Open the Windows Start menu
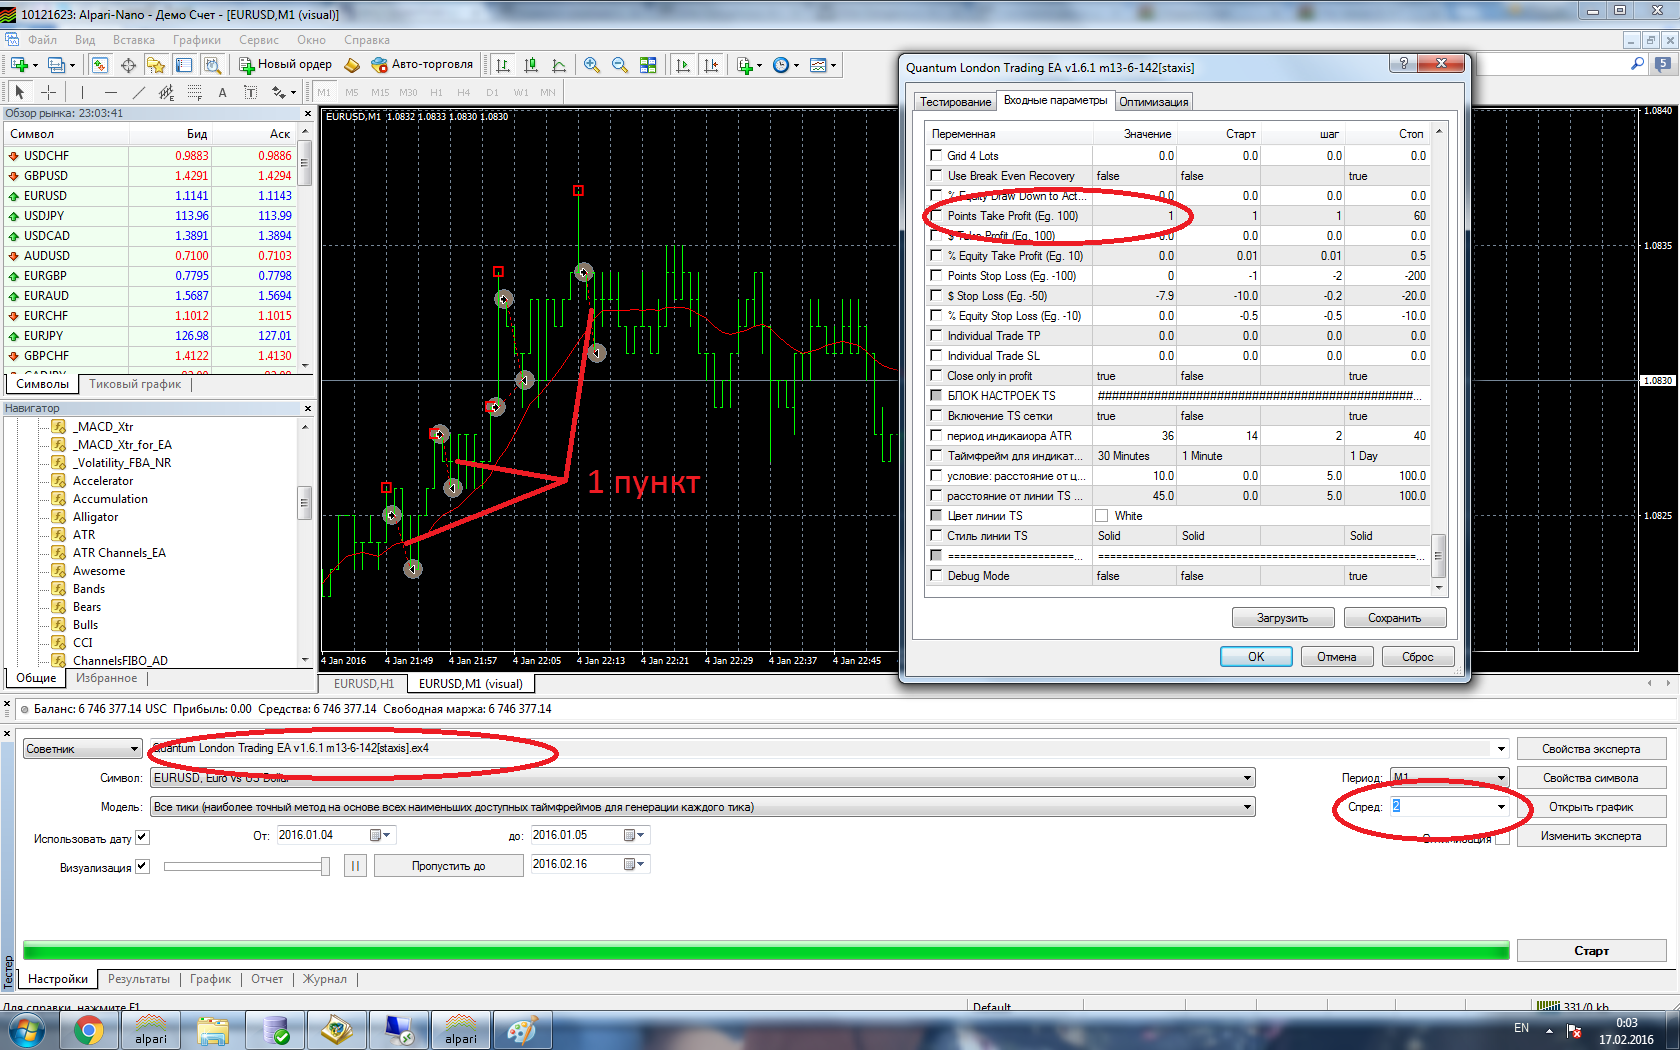 coord(27,1030)
